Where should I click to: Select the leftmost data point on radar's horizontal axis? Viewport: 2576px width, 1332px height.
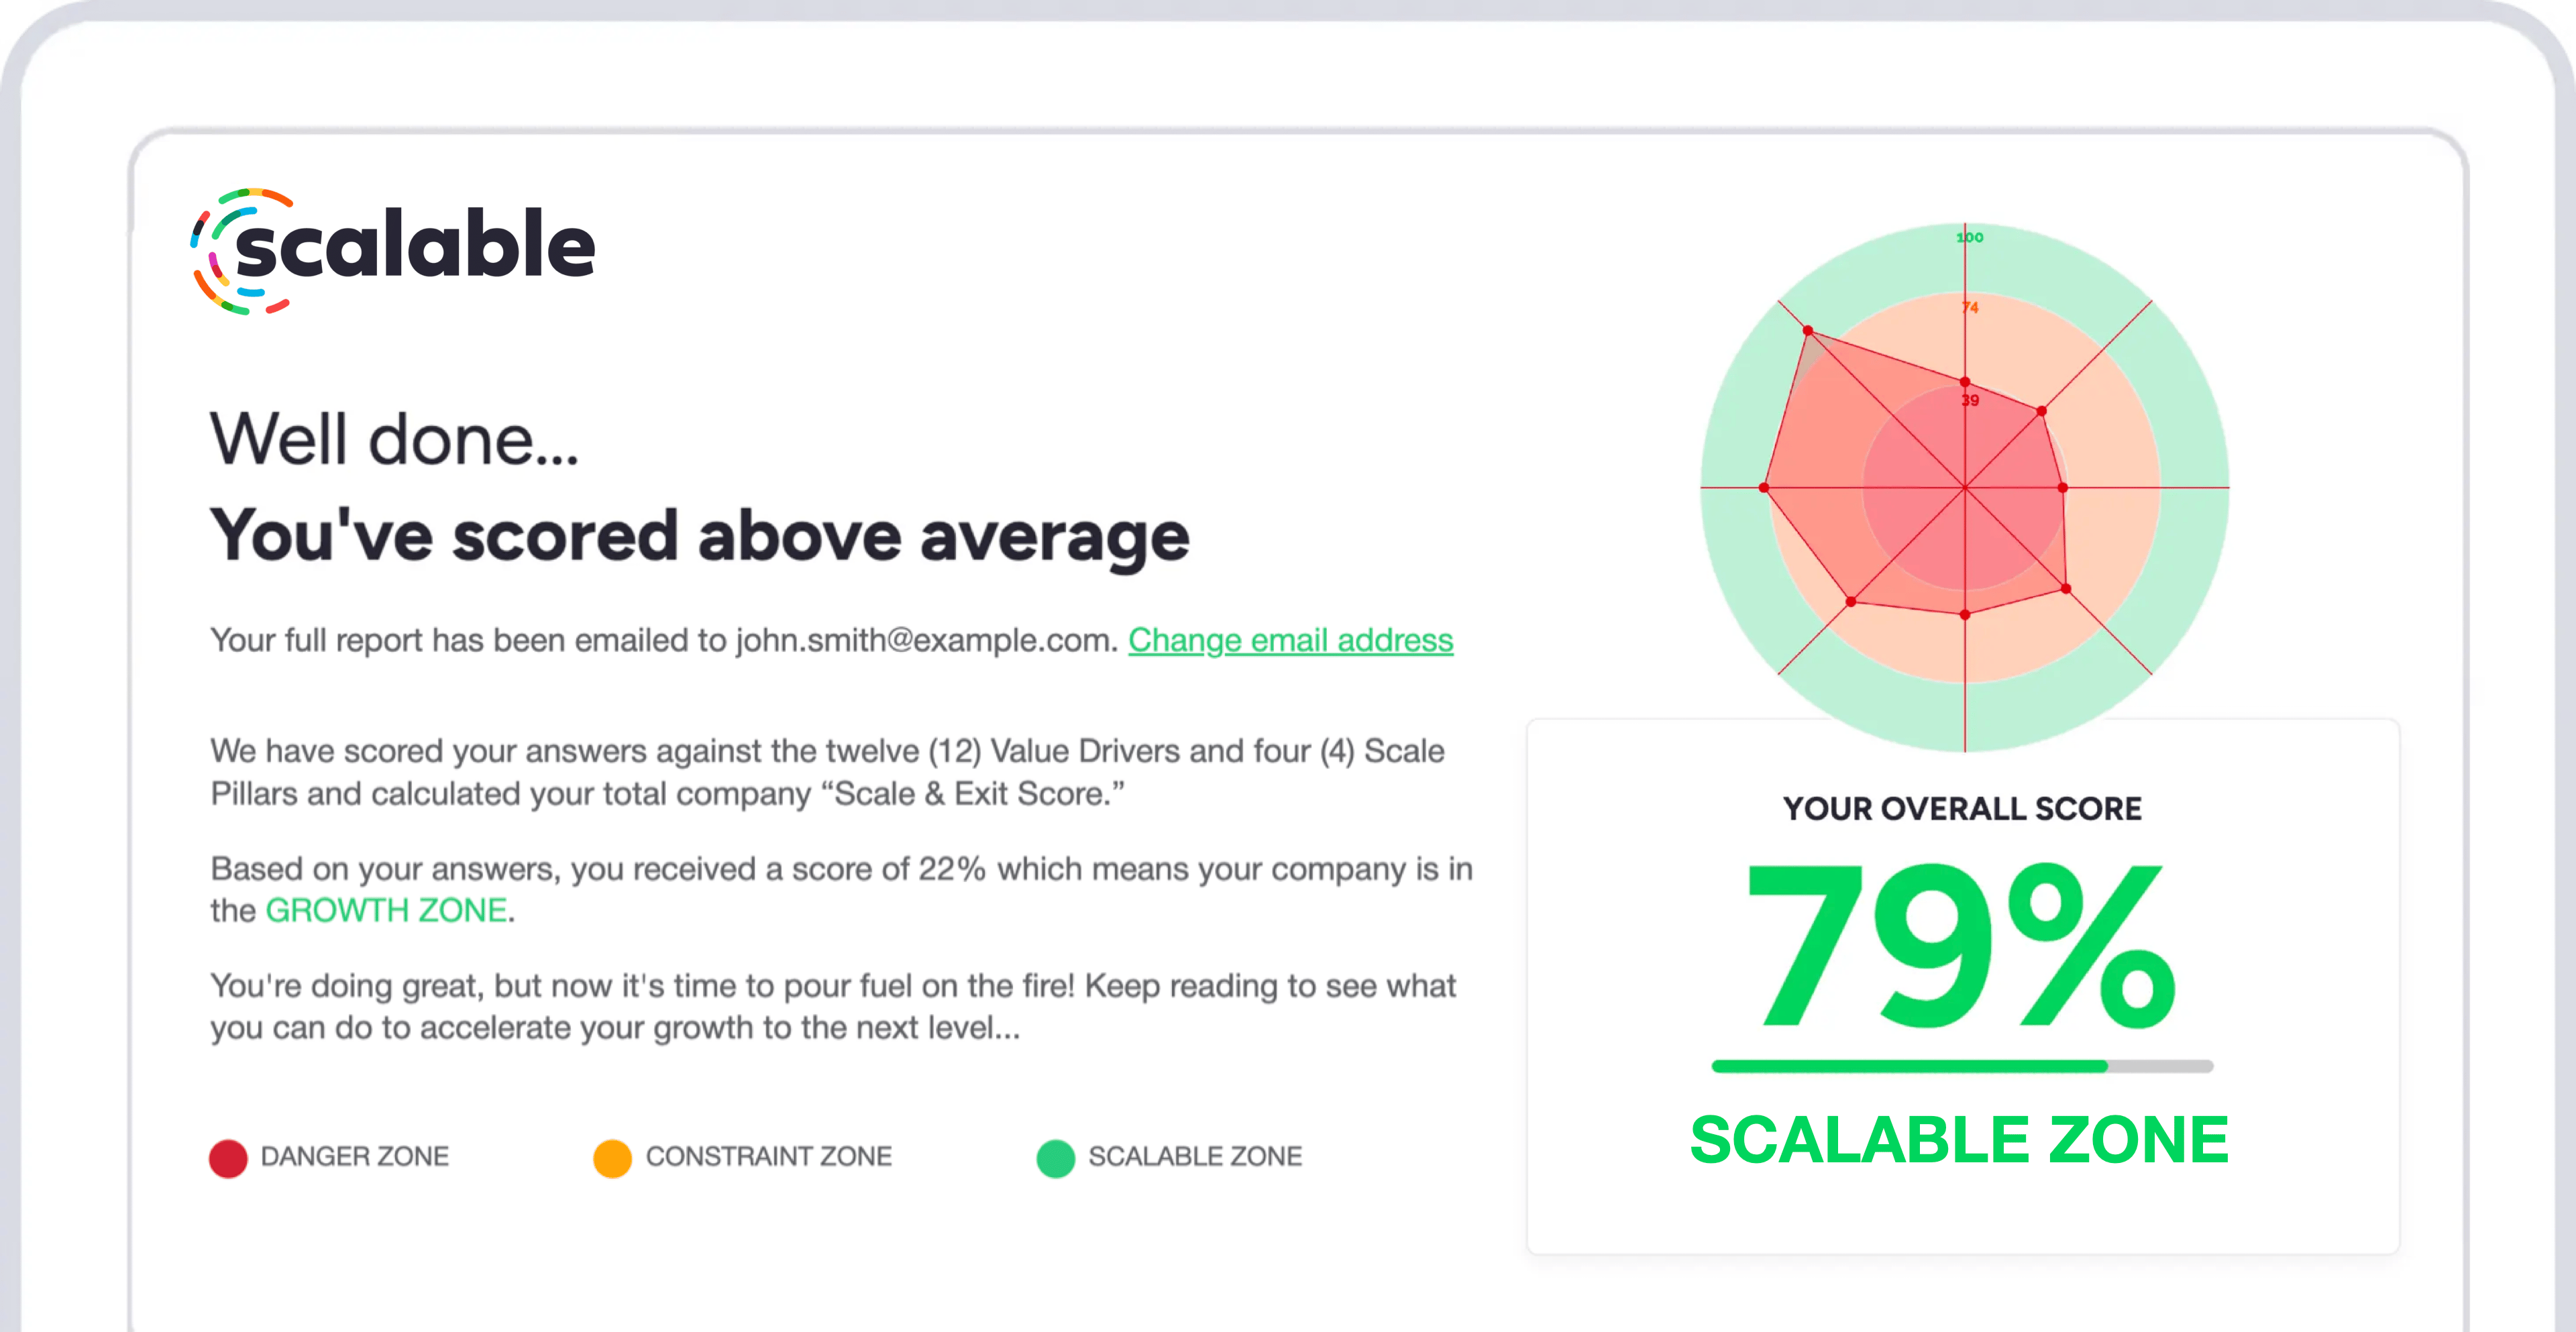coord(1764,488)
